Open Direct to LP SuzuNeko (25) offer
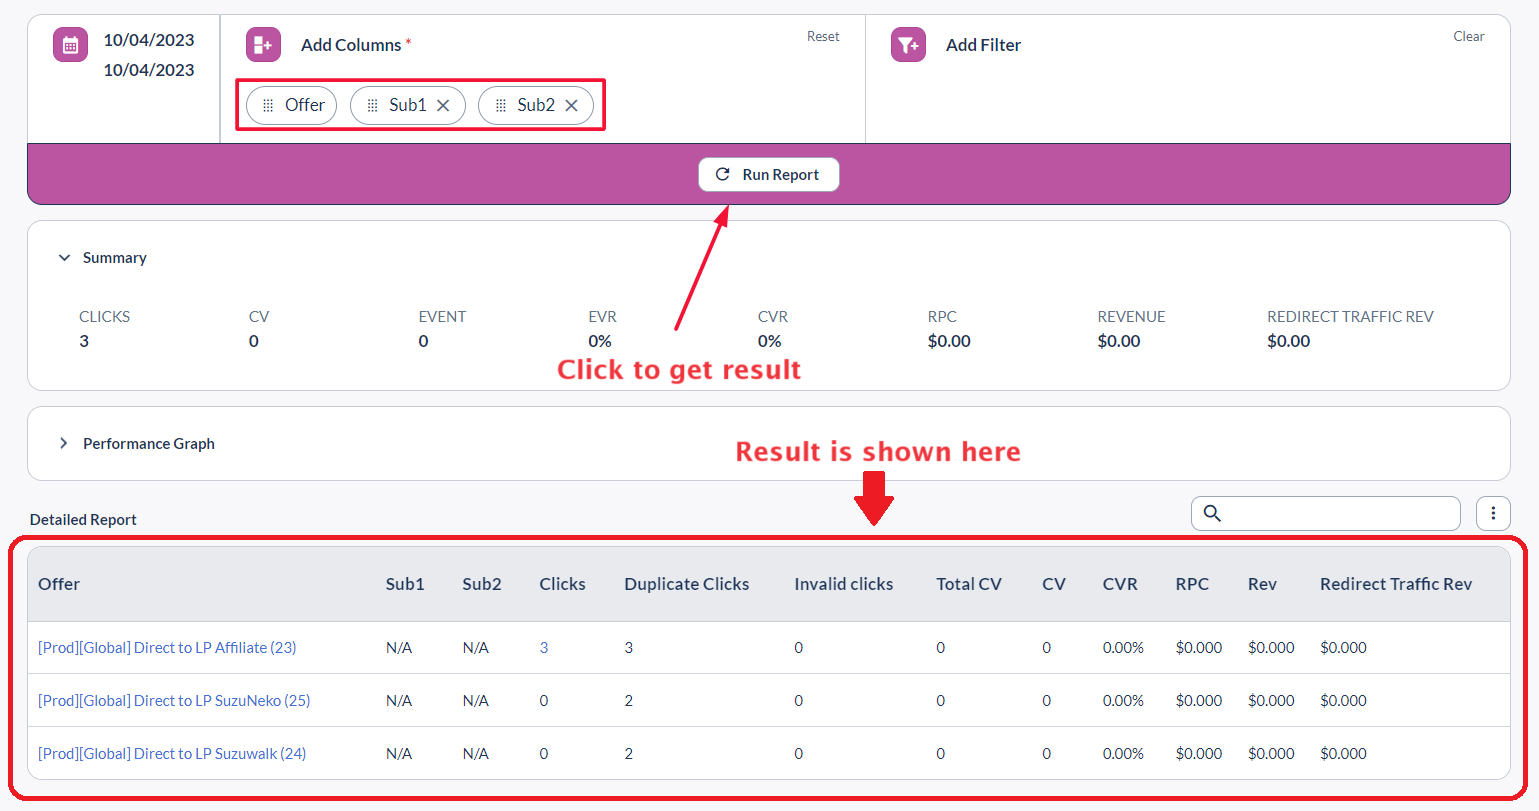This screenshot has width=1539, height=811. click(x=174, y=701)
